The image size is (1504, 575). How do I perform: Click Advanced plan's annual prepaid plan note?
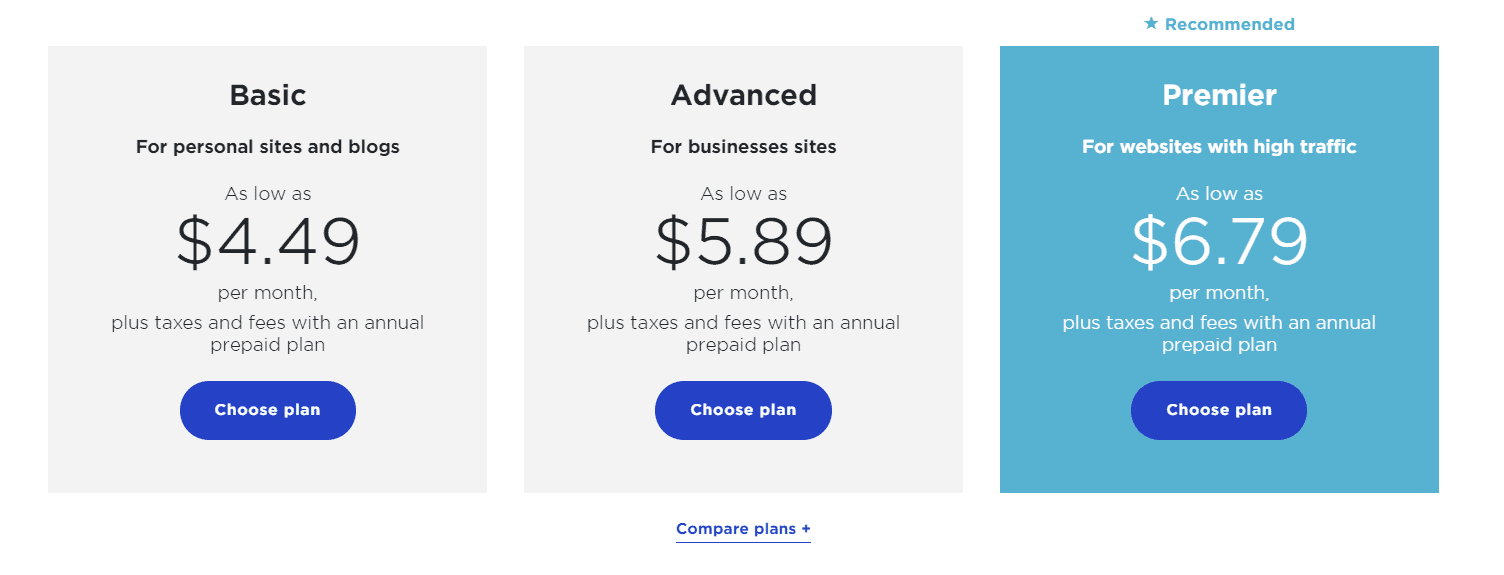tap(743, 334)
